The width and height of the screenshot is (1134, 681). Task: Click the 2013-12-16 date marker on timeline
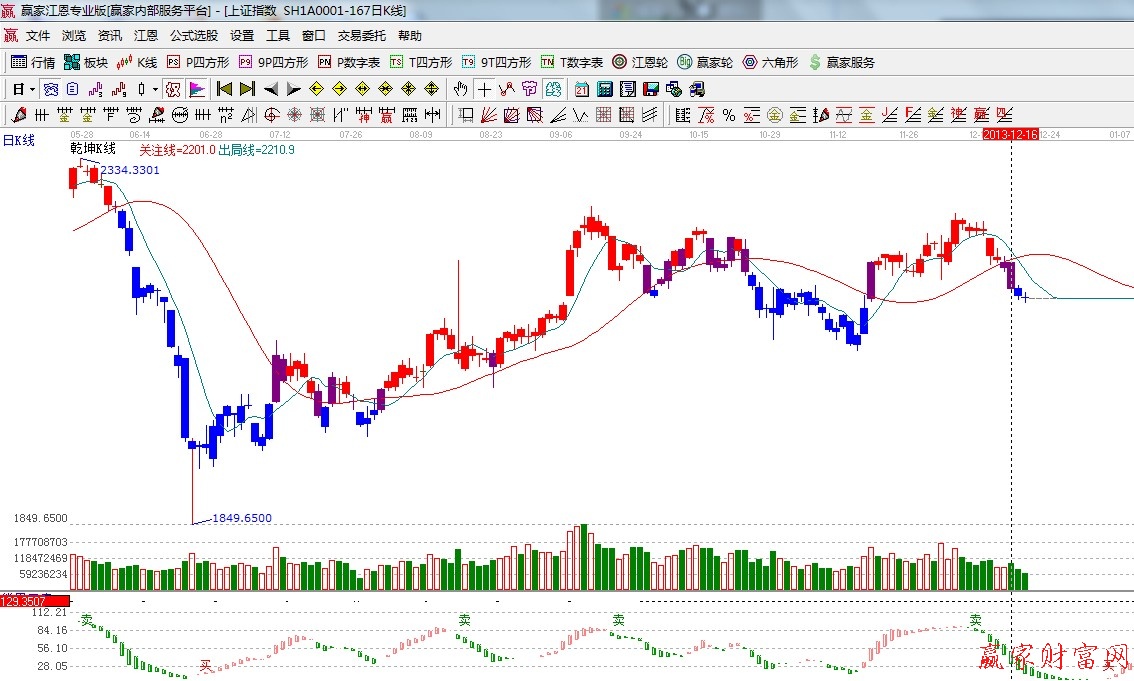pyautogui.click(x=1011, y=133)
